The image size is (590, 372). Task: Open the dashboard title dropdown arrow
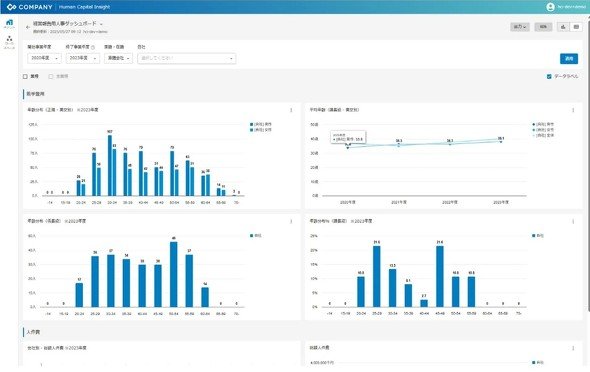point(101,24)
